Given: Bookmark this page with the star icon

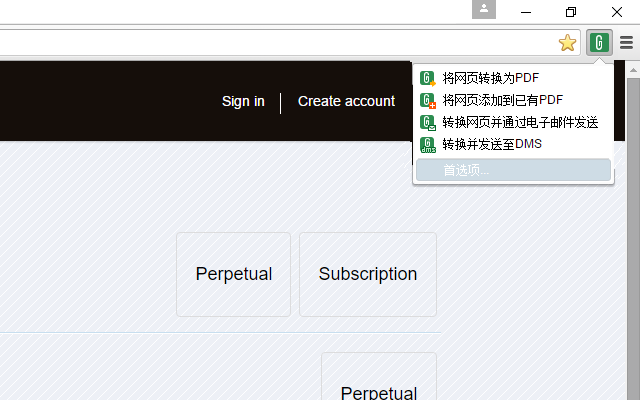Looking at the screenshot, I should coord(567,42).
